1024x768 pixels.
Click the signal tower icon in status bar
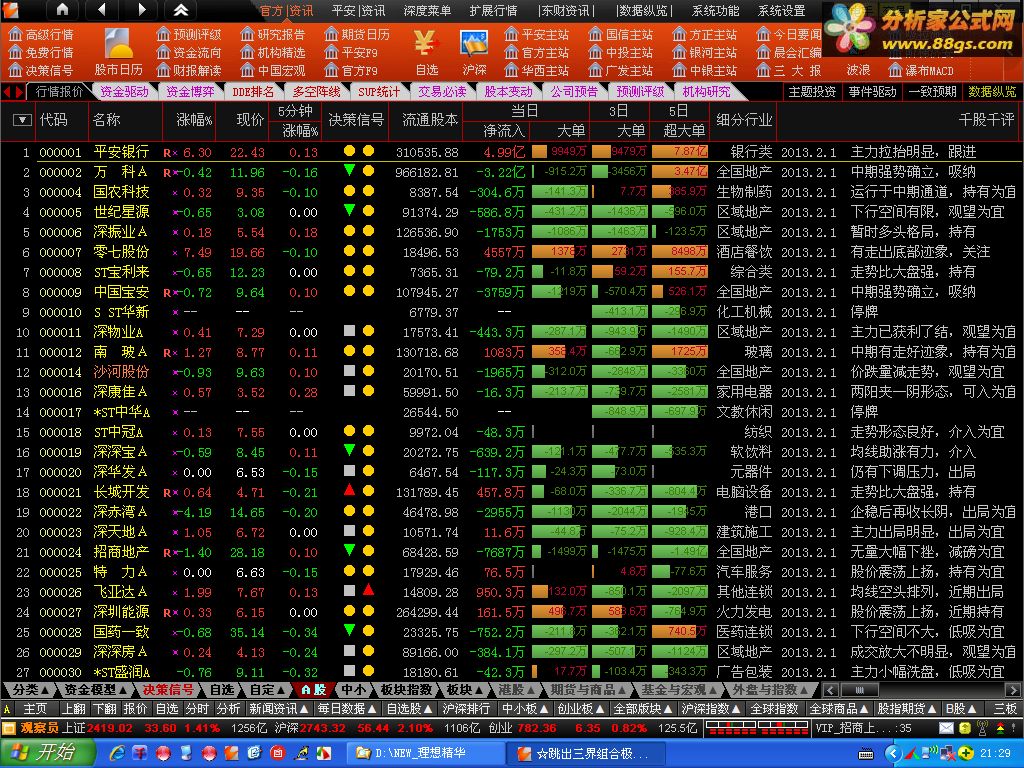pos(982,727)
